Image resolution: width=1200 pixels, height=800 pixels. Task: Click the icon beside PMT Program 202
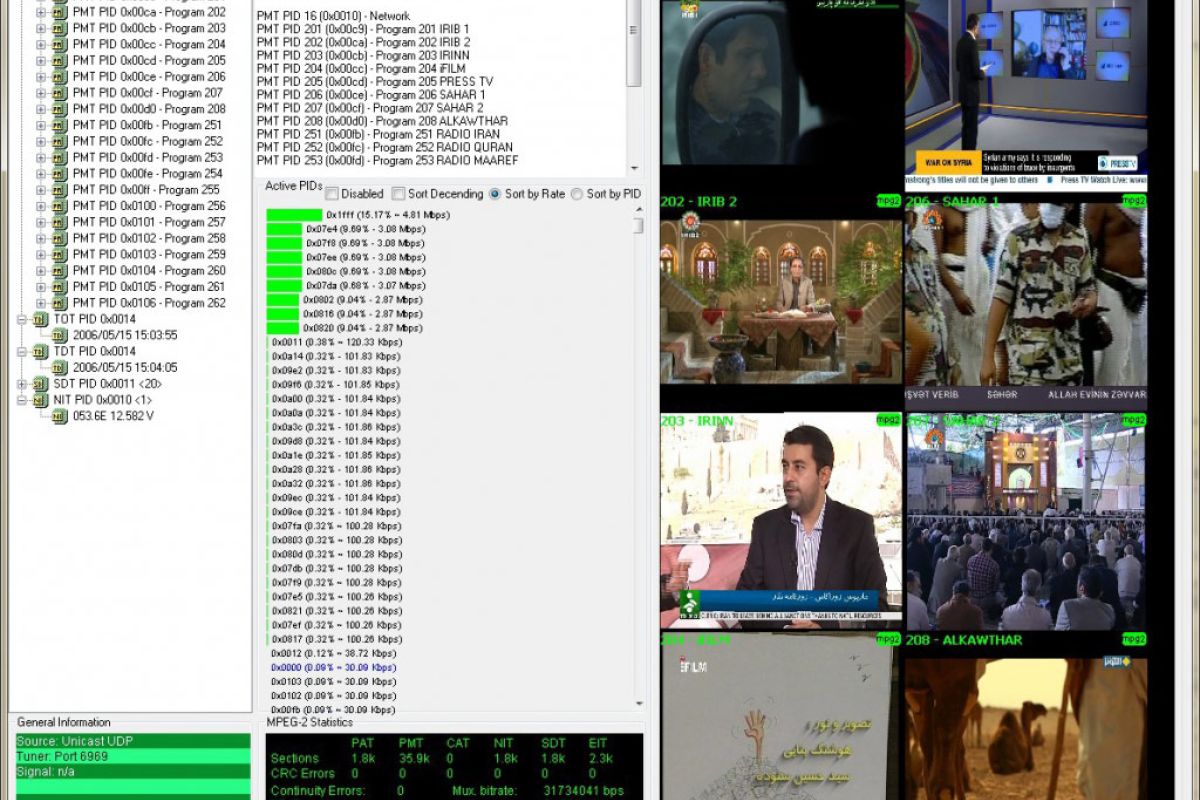tap(59, 12)
